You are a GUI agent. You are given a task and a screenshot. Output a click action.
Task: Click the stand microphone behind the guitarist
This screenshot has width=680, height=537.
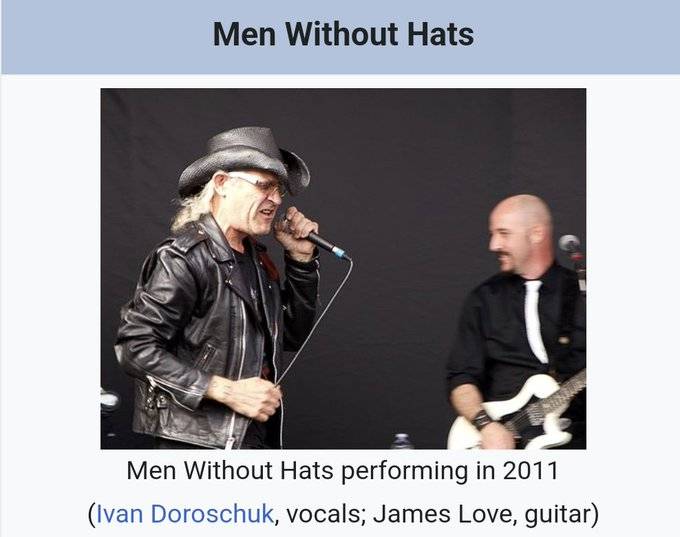tap(569, 244)
